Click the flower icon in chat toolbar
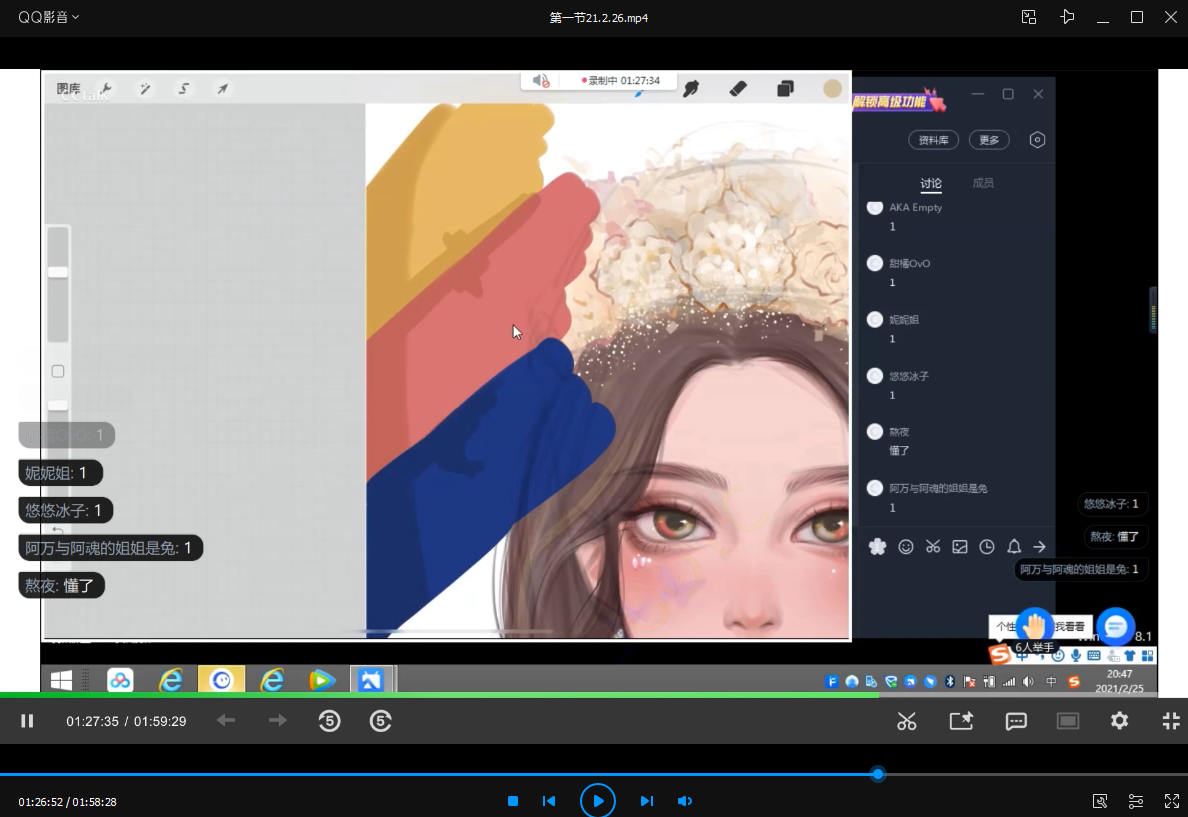The height and width of the screenshot is (817, 1188). click(877, 546)
